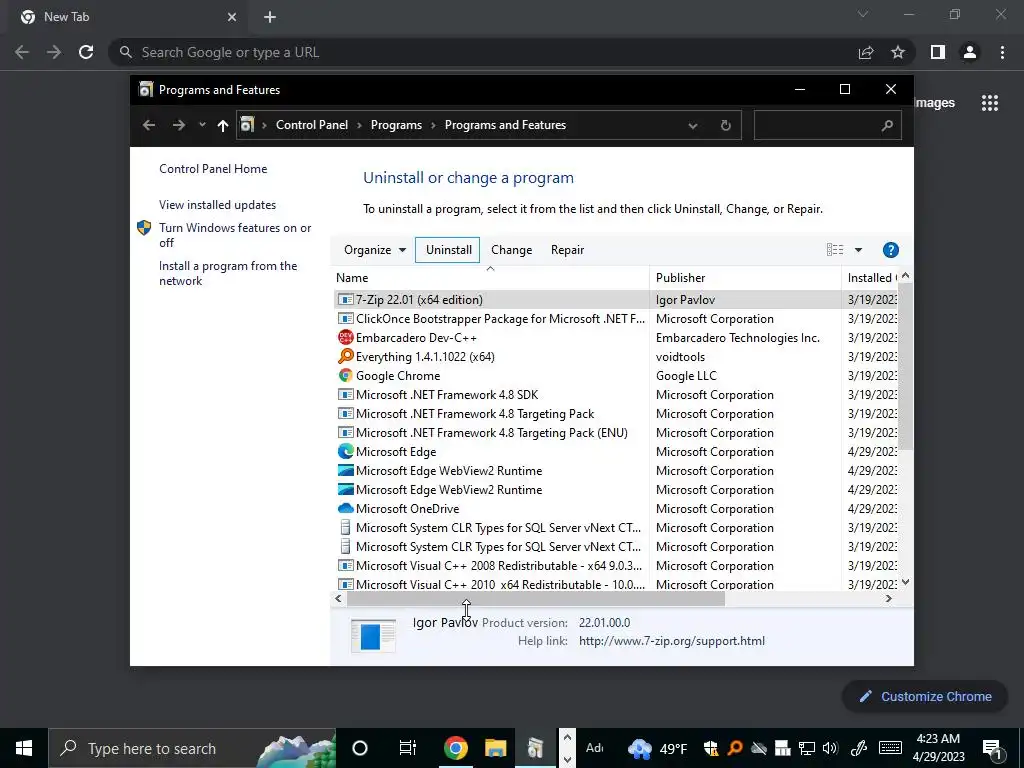Click the Chrome taskbar icon

(456, 748)
